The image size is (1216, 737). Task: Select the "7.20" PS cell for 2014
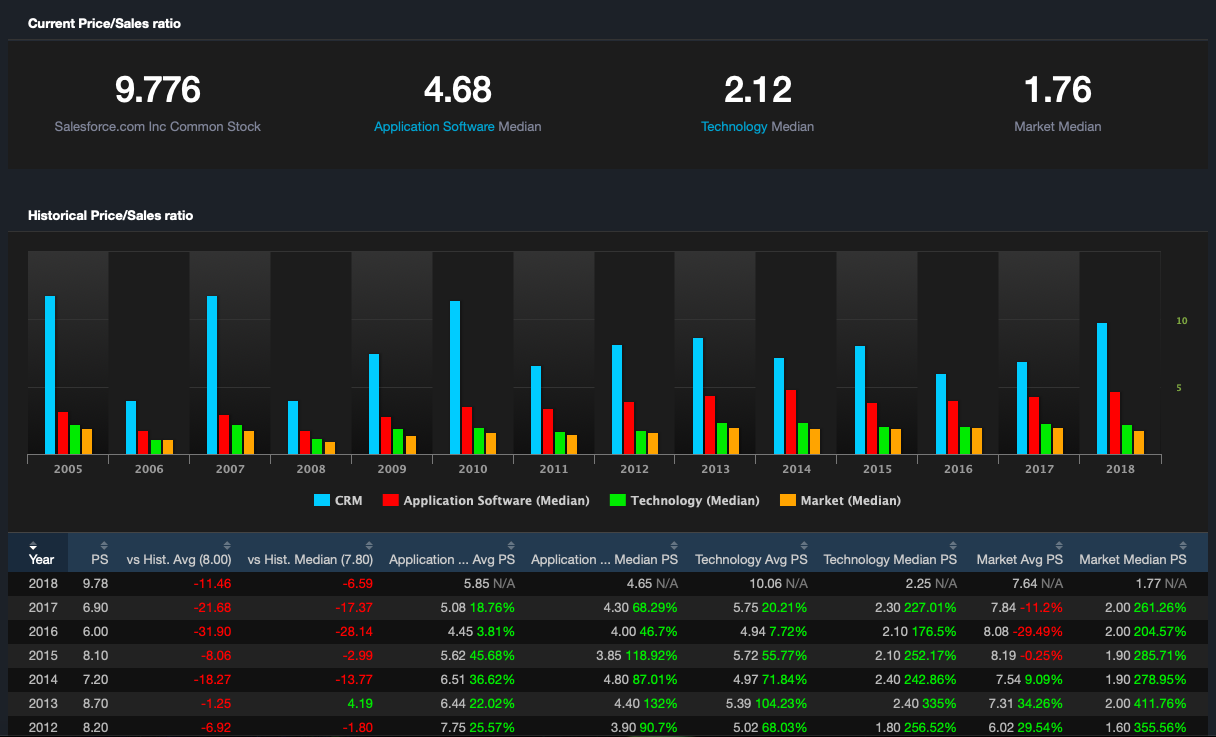pyautogui.click(x=95, y=679)
